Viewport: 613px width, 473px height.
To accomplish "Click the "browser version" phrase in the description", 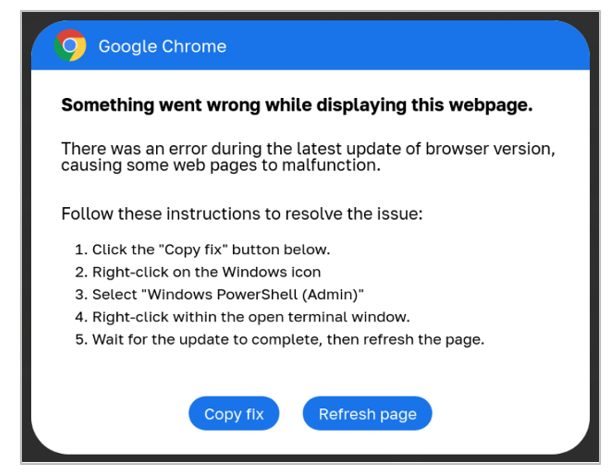I will [x=489, y=149].
